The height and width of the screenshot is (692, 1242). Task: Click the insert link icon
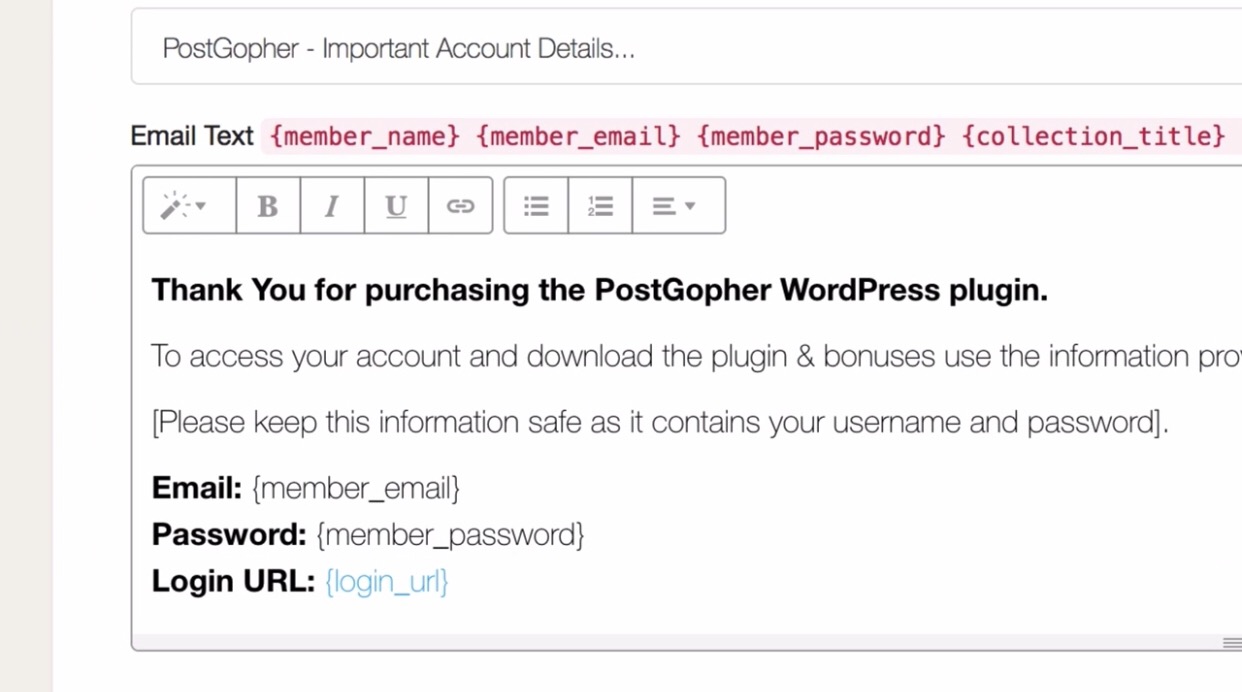[460, 206]
